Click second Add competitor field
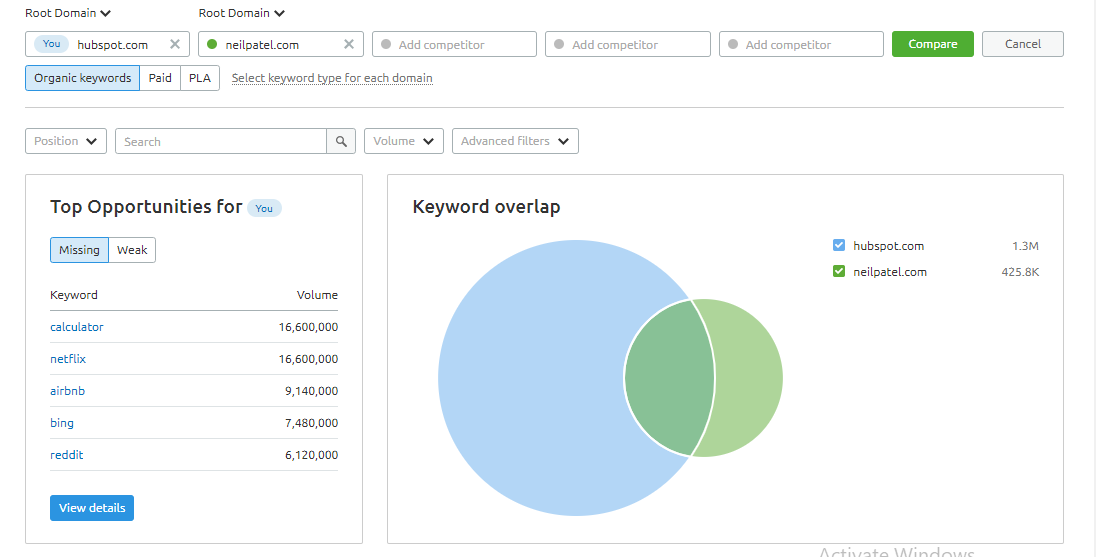This screenshot has width=1096, height=557. click(x=628, y=44)
